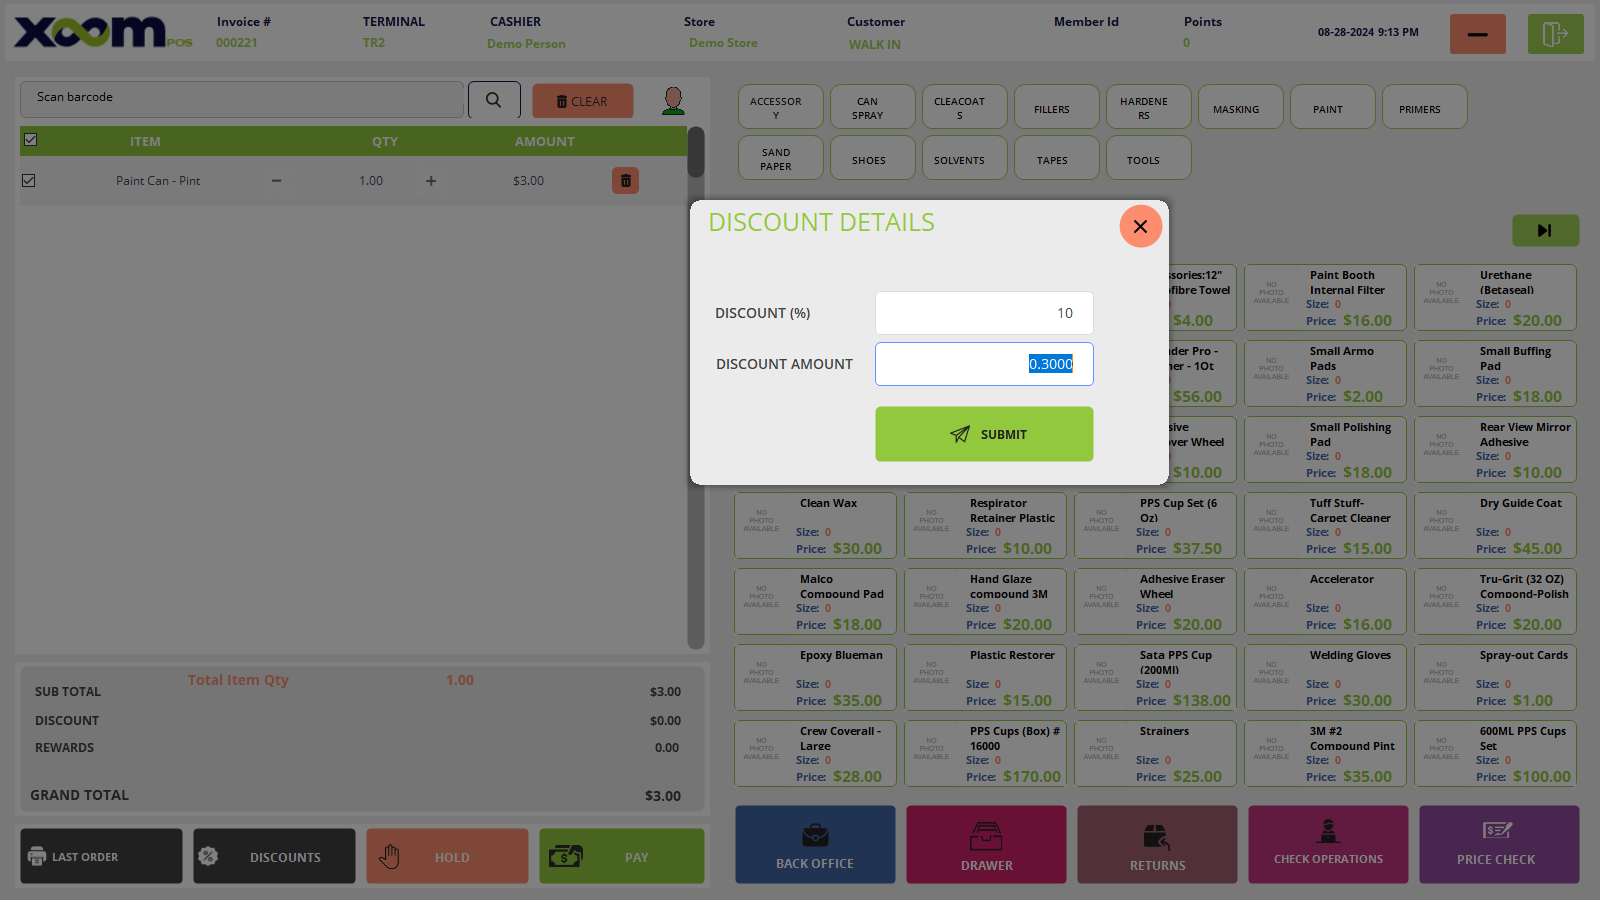Select the SOLVENTS category tab

point(959,159)
